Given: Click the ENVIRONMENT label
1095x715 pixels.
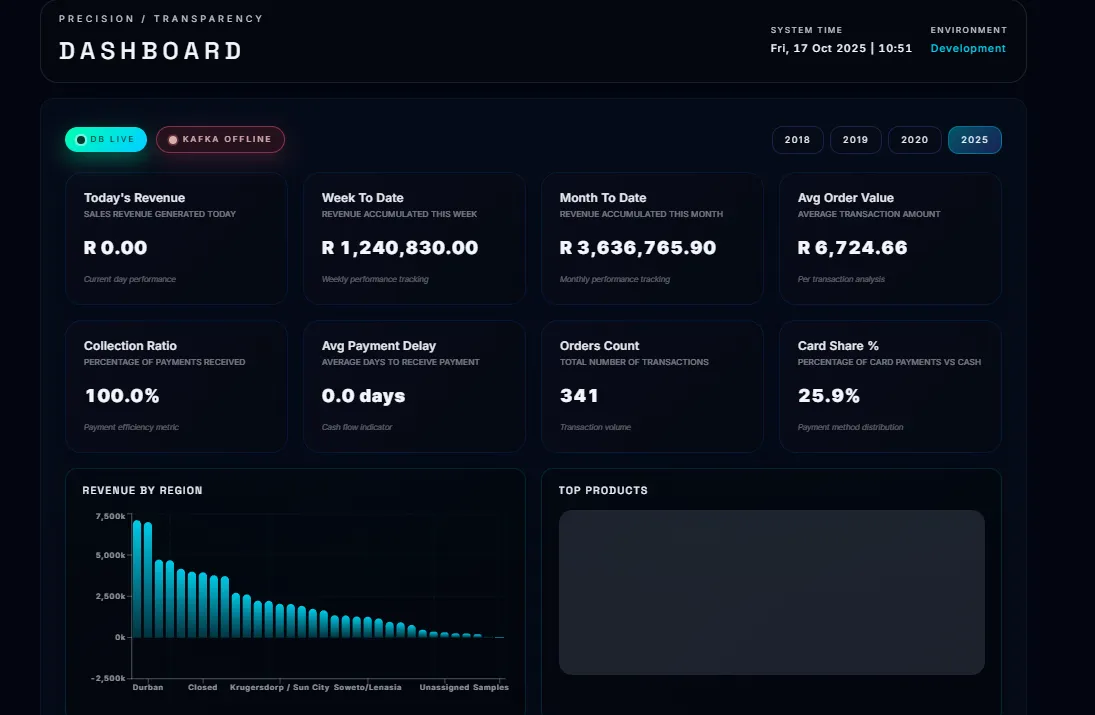Looking at the screenshot, I should click(969, 30).
